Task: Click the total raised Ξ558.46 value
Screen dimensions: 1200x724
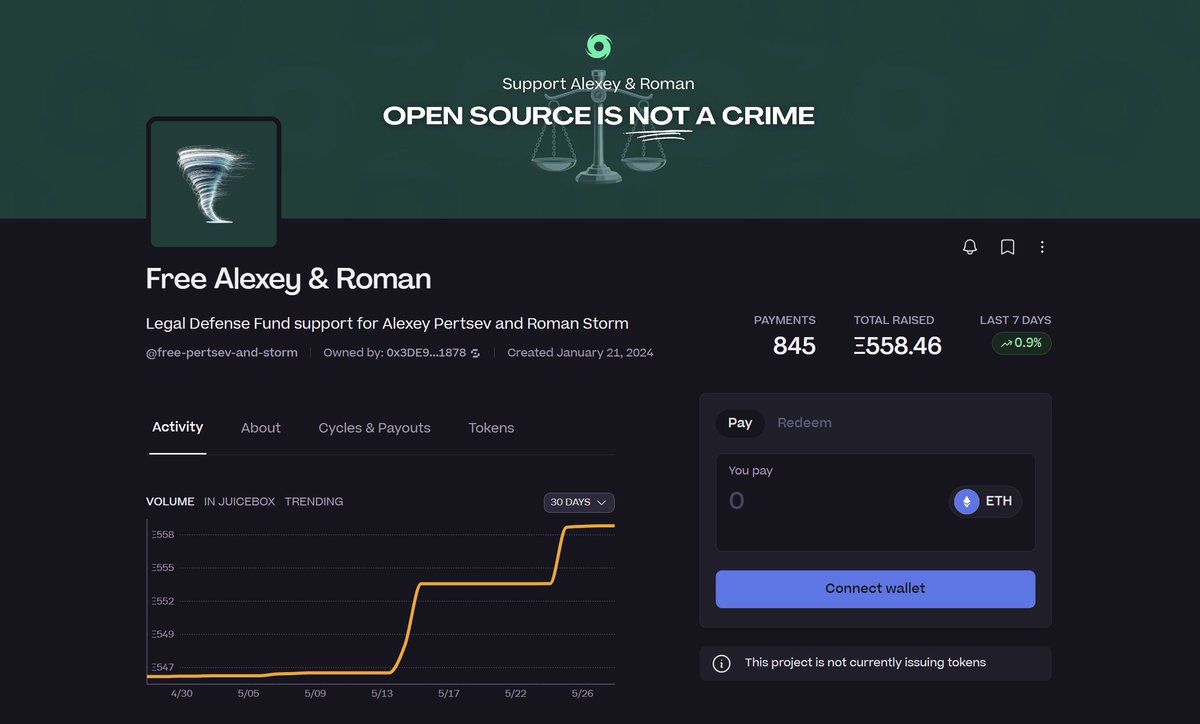Action: pos(898,346)
